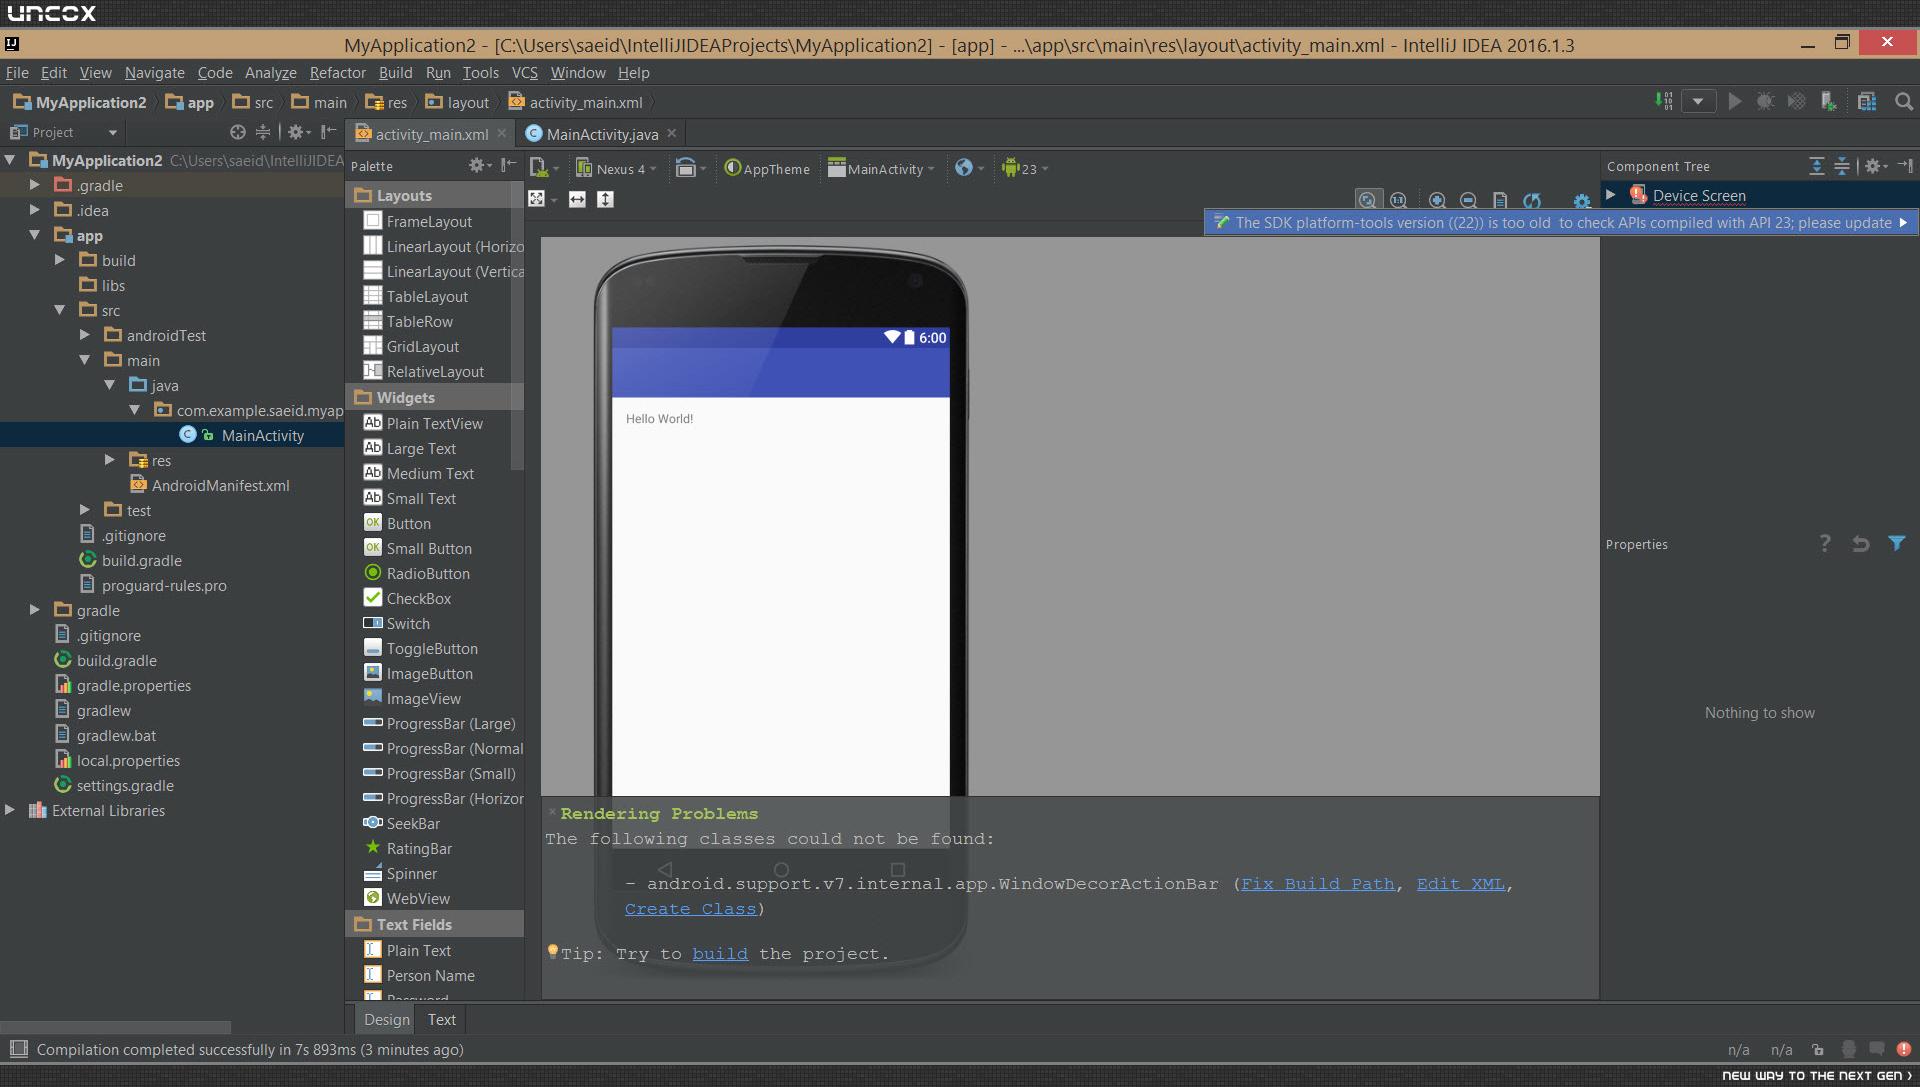Click the Debug bug icon

click(1765, 101)
